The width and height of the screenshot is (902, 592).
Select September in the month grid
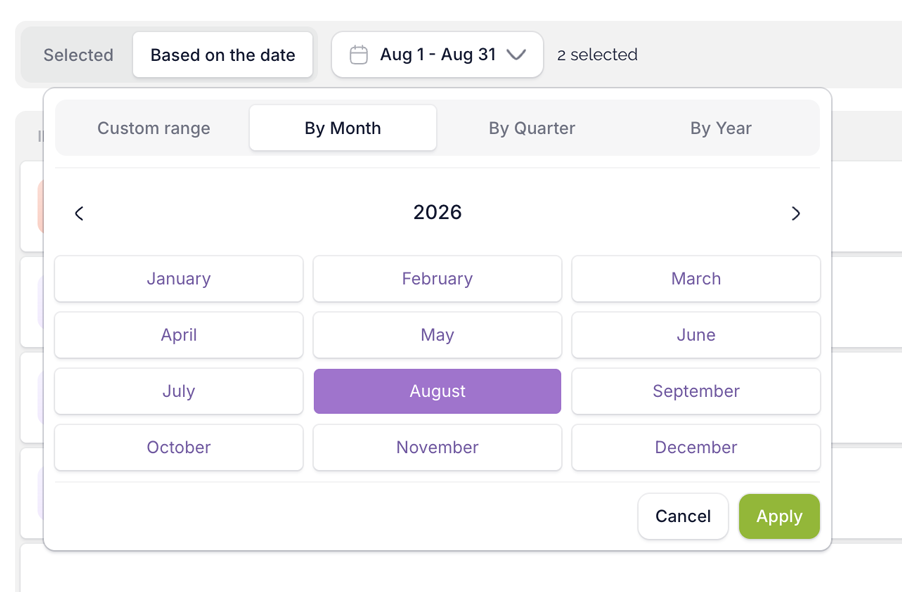click(696, 391)
